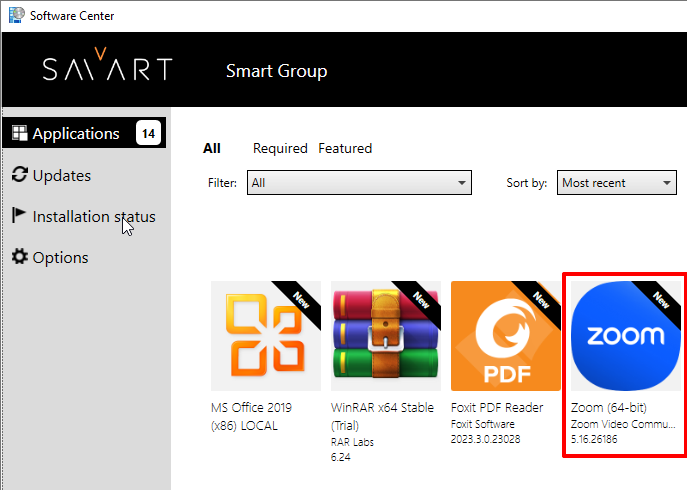The height and width of the screenshot is (490, 687).
Task: Click the Options gear icon
Action: coord(19,258)
